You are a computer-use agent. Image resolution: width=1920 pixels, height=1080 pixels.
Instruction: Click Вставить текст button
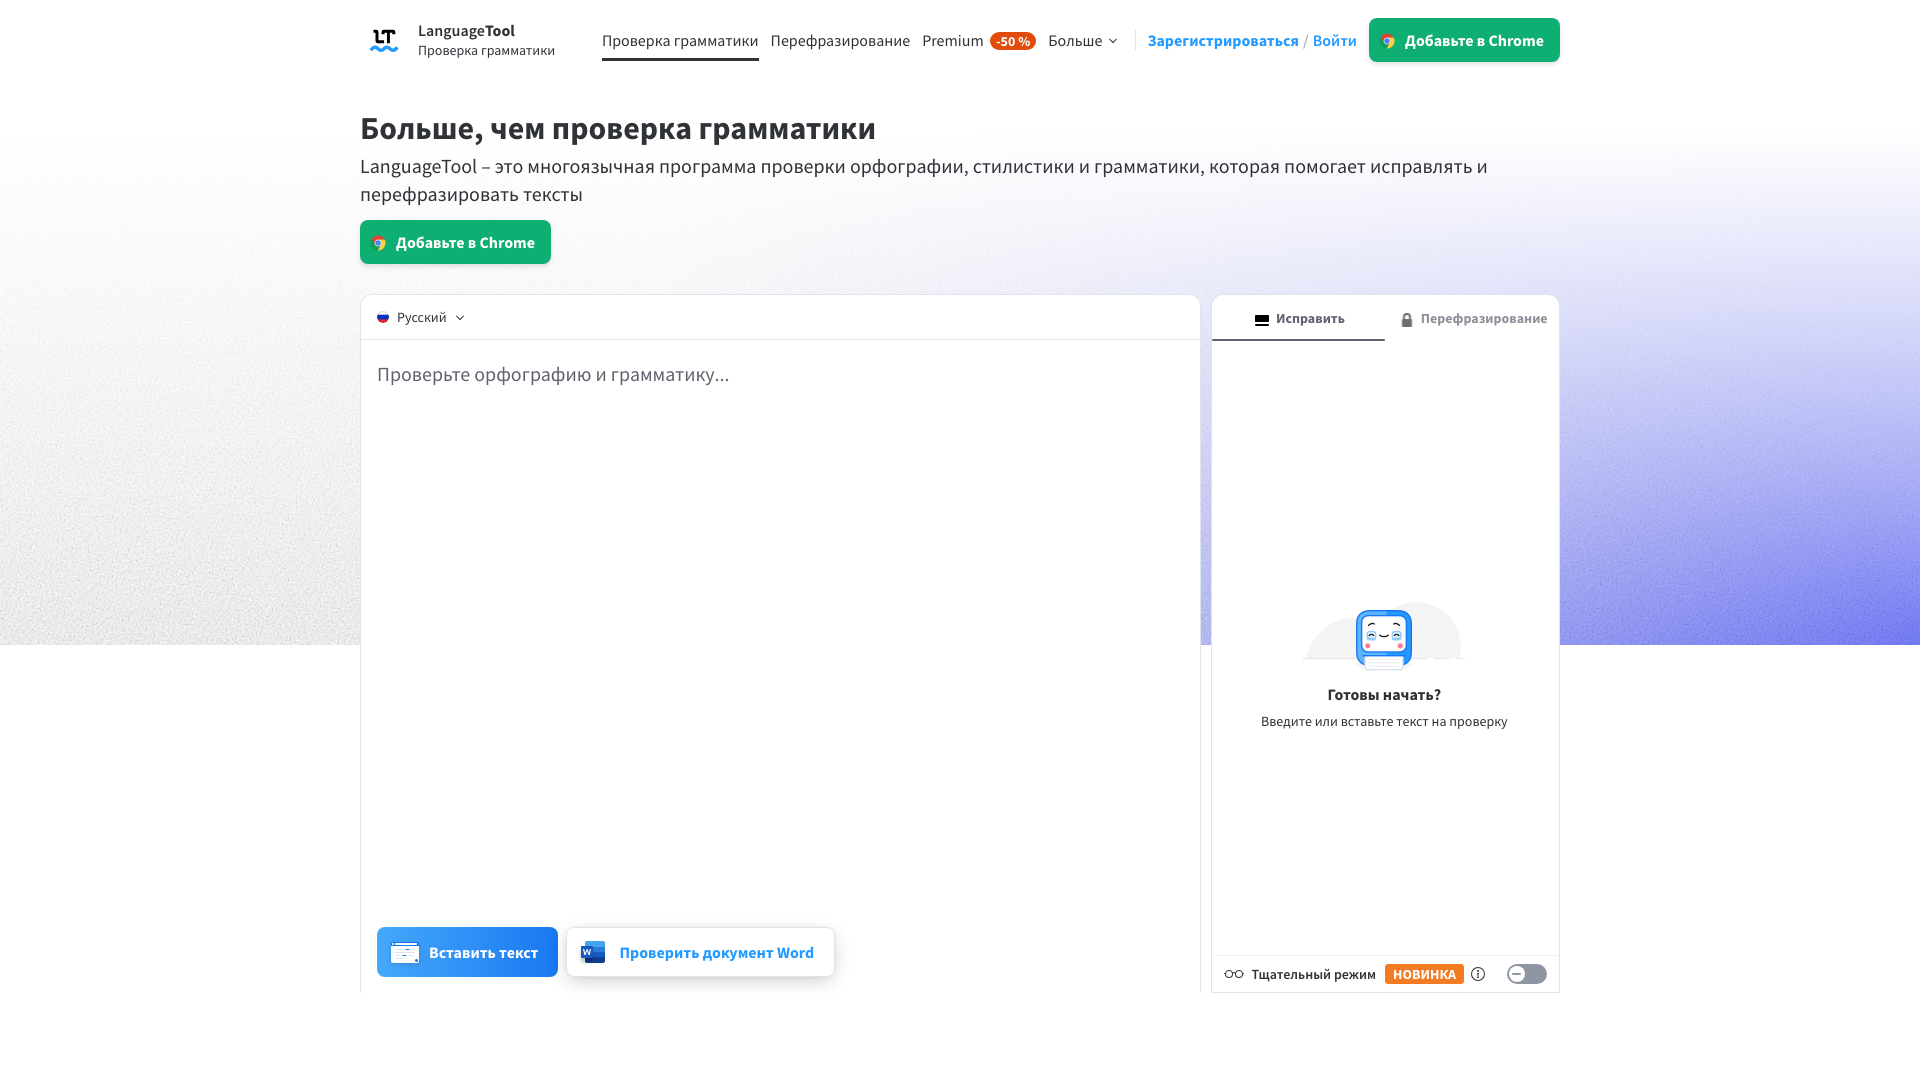pos(467,952)
